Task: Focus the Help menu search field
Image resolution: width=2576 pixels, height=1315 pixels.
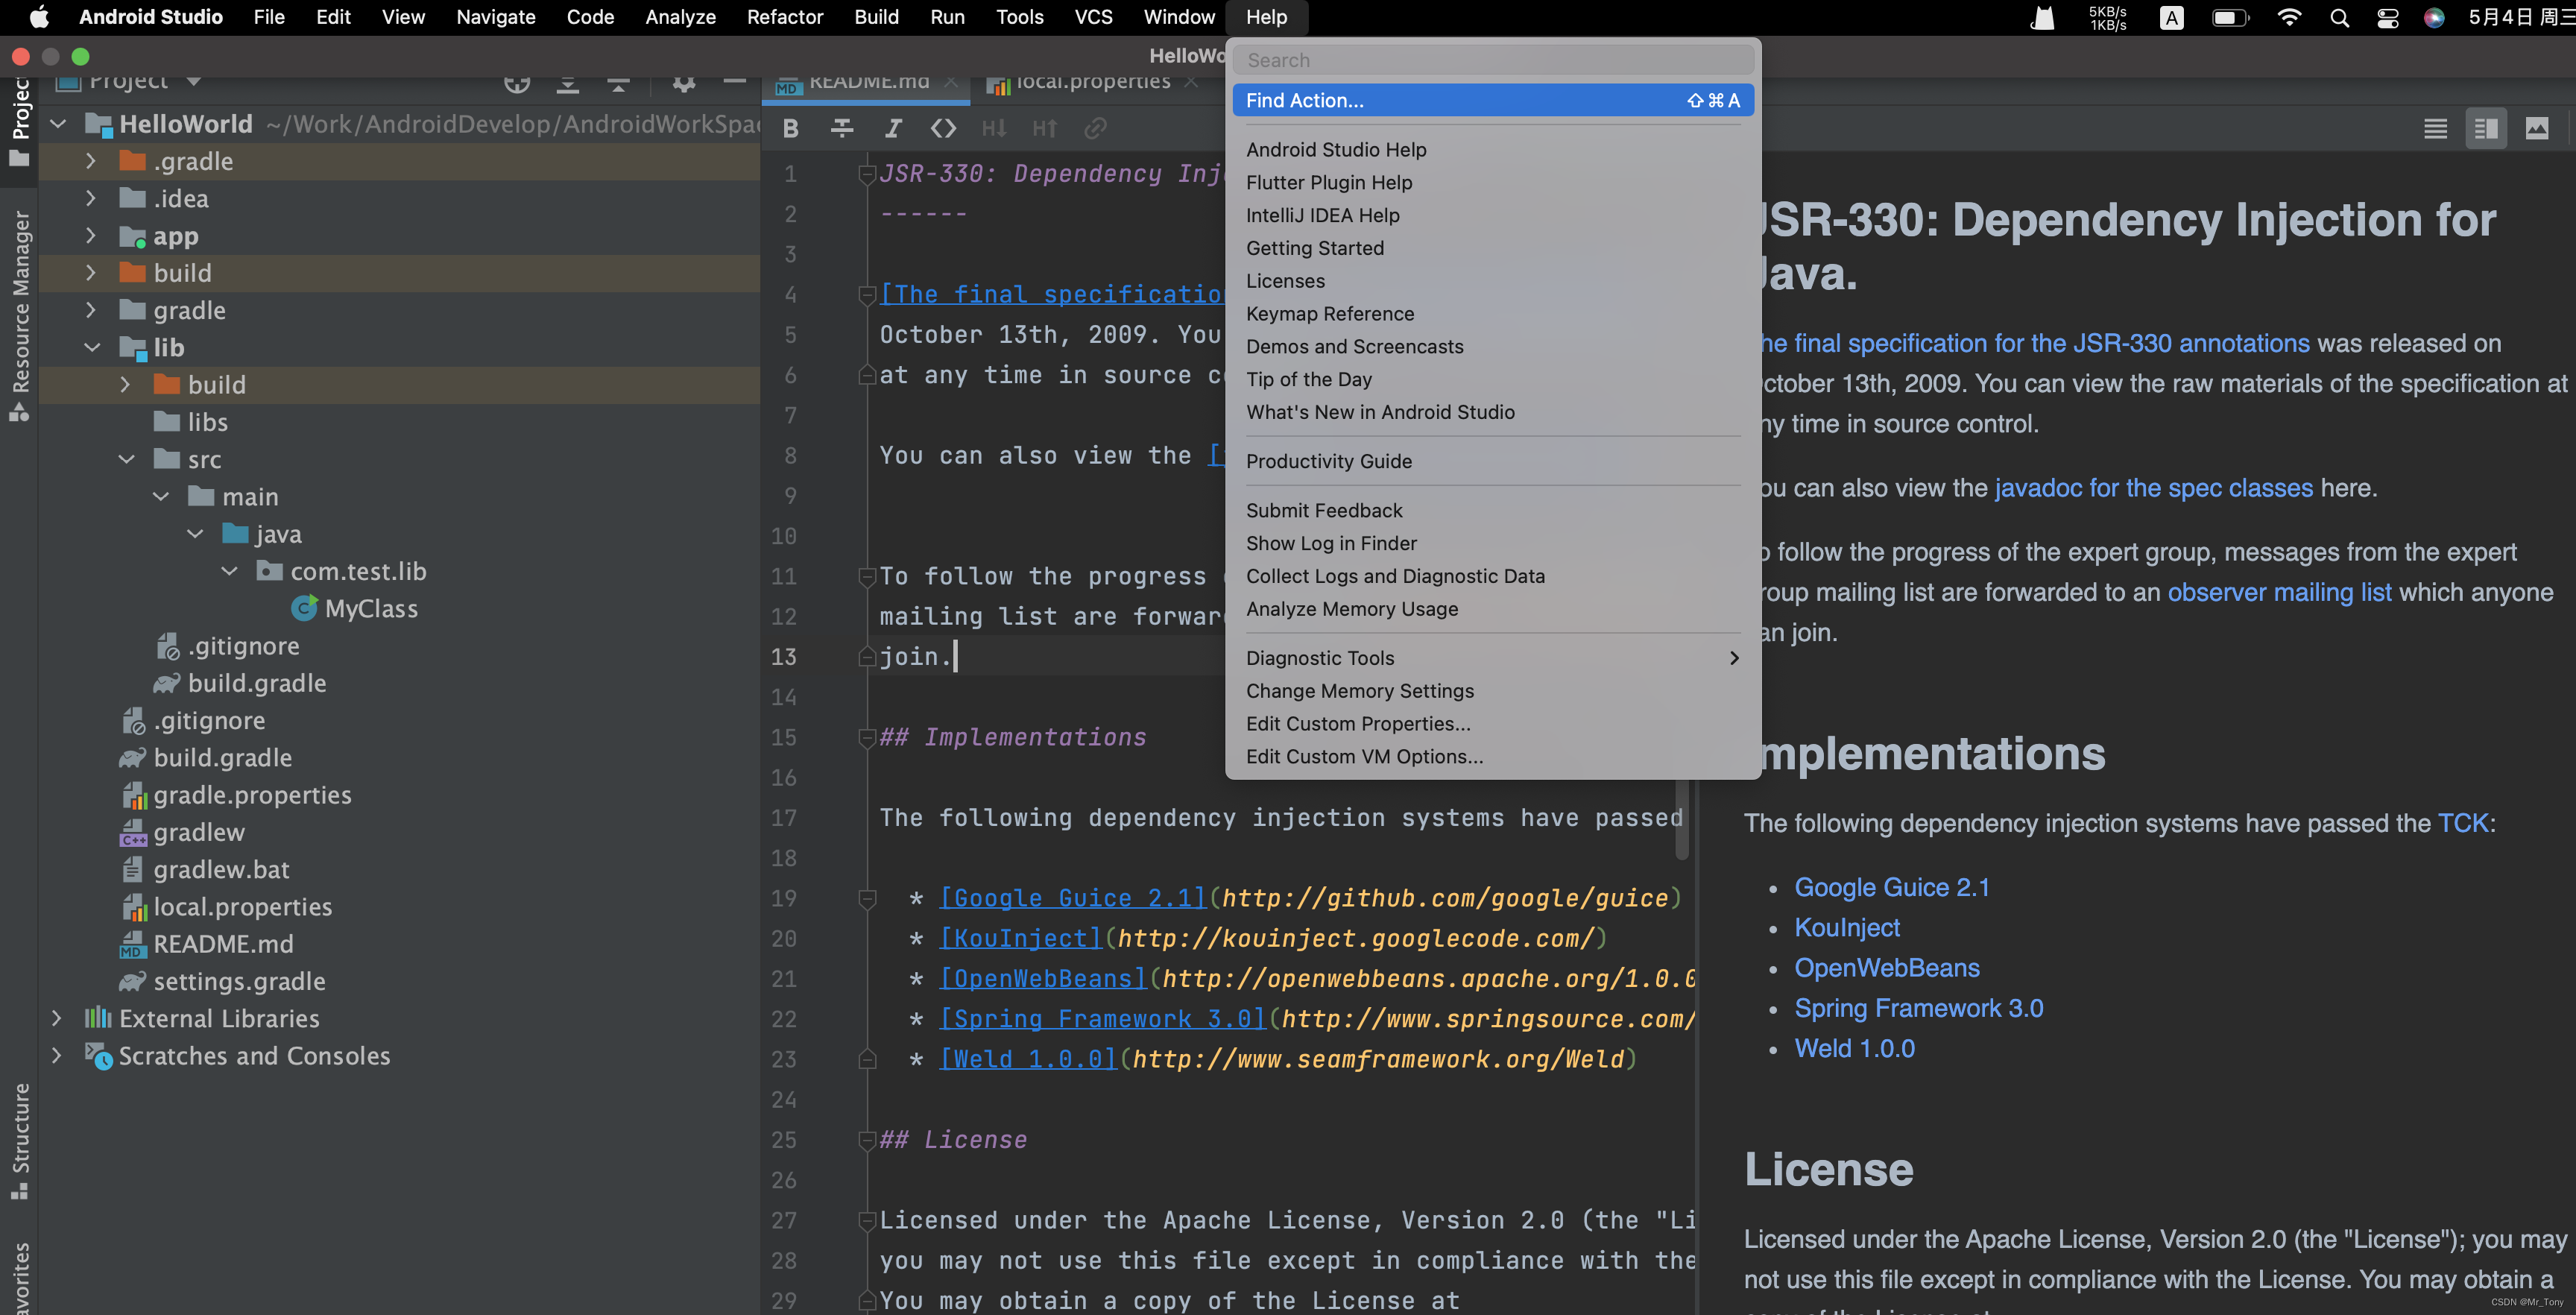Action: point(1493,60)
